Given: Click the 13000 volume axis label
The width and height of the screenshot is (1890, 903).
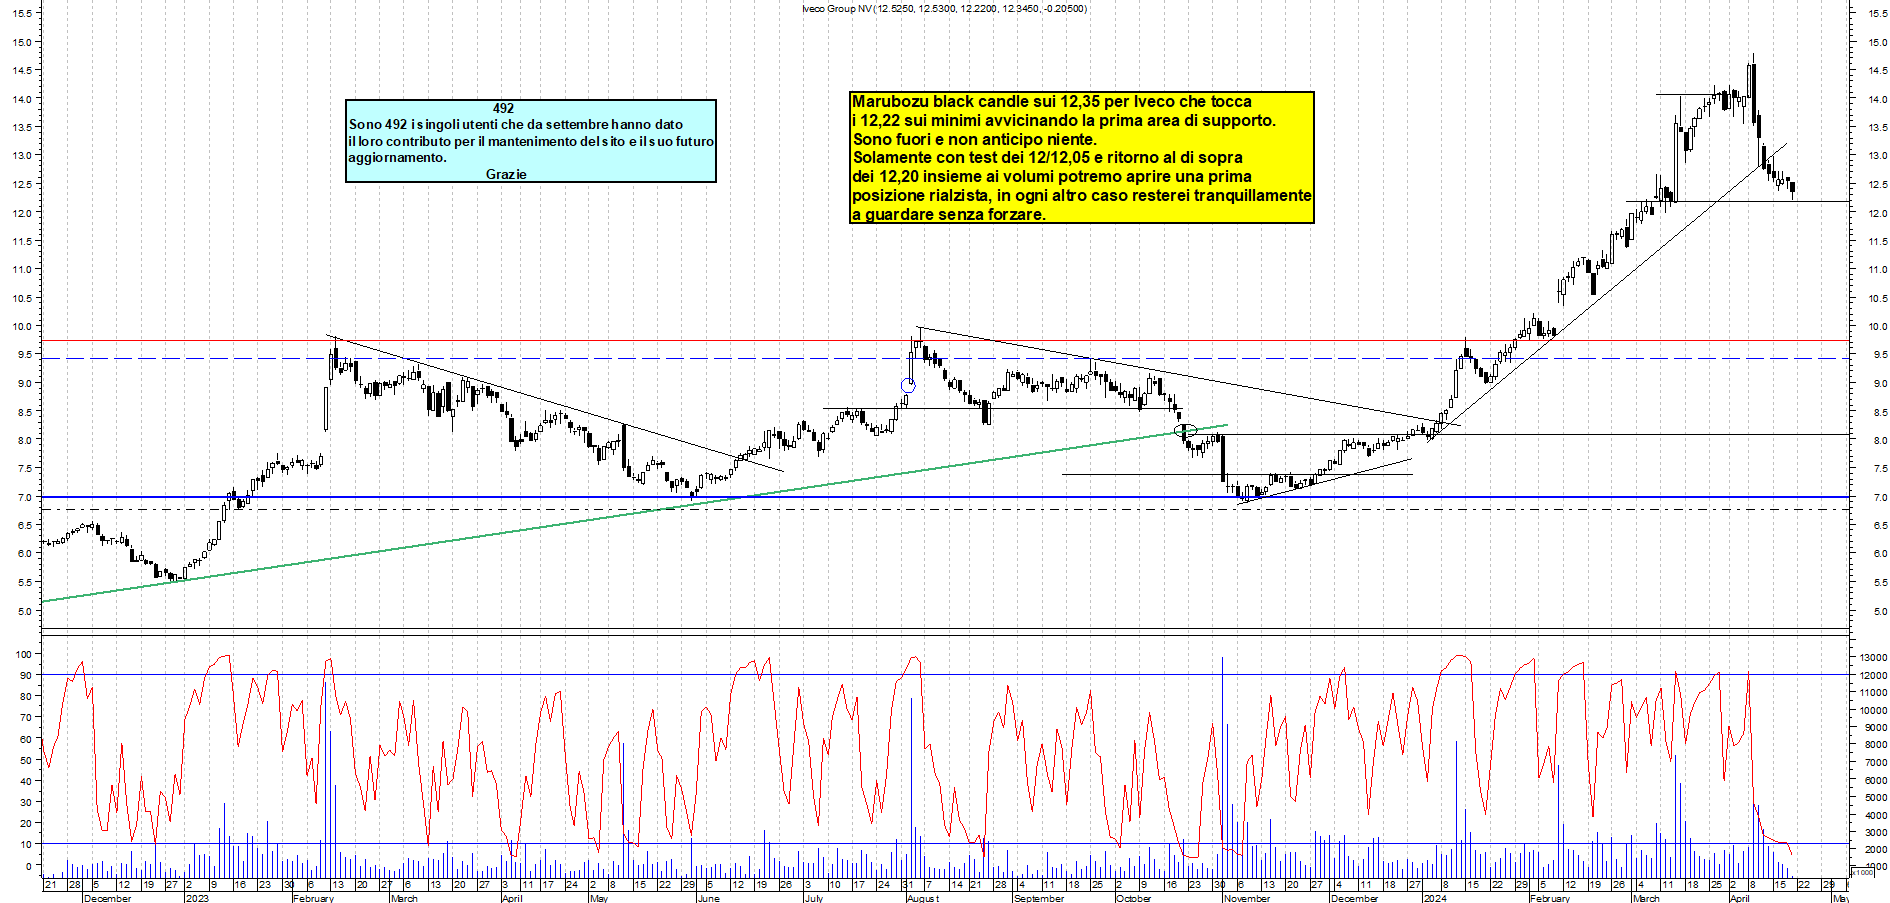Looking at the screenshot, I should click(x=1873, y=658).
